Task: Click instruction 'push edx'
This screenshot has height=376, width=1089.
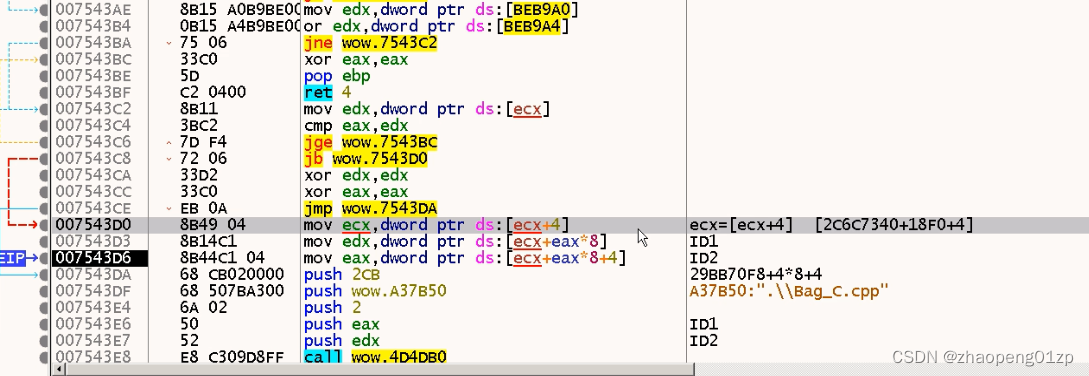Action: pyautogui.click(x=342, y=341)
